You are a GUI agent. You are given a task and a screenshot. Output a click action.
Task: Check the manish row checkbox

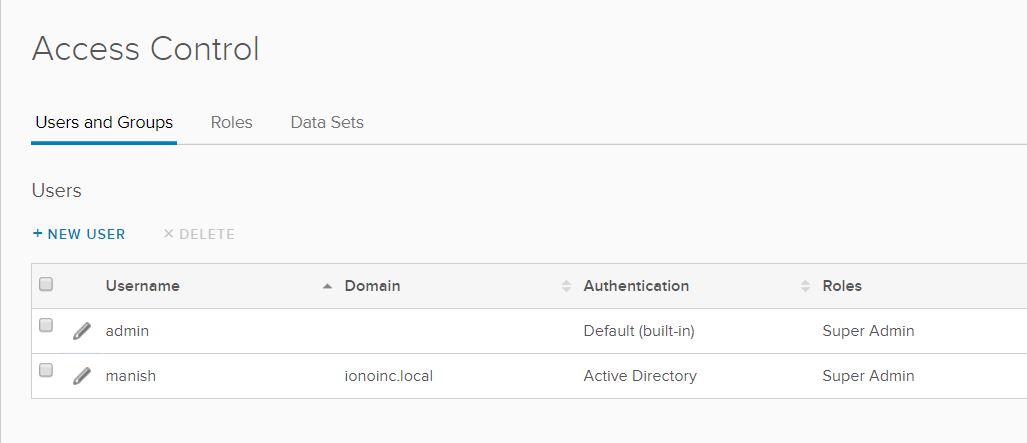(x=46, y=371)
